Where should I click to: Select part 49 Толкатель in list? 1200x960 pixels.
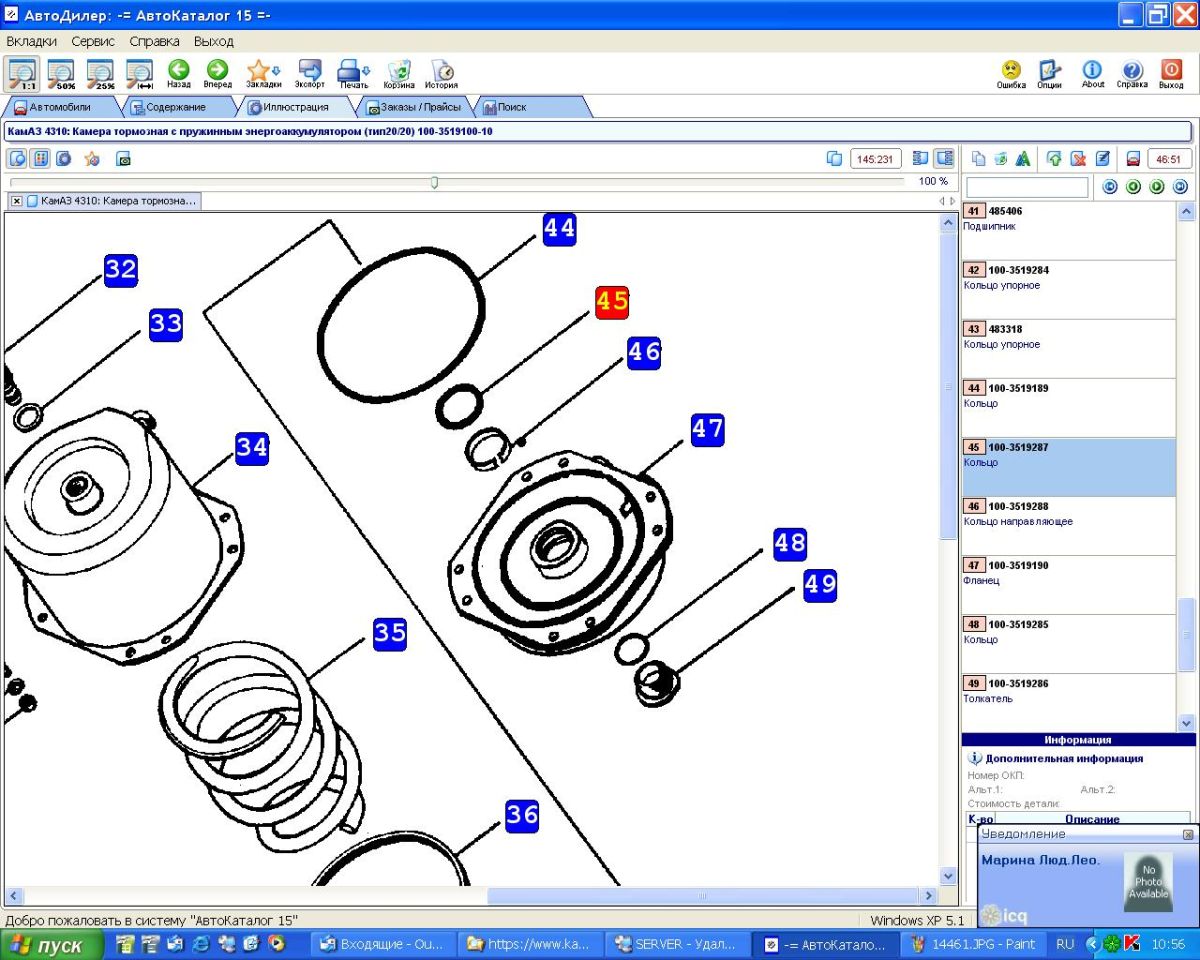click(x=1068, y=703)
